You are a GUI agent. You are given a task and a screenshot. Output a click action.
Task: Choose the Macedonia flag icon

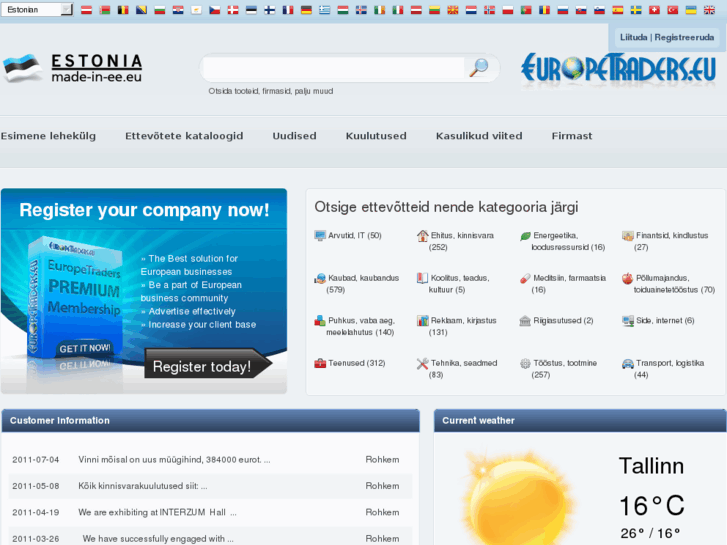pyautogui.click(x=453, y=10)
